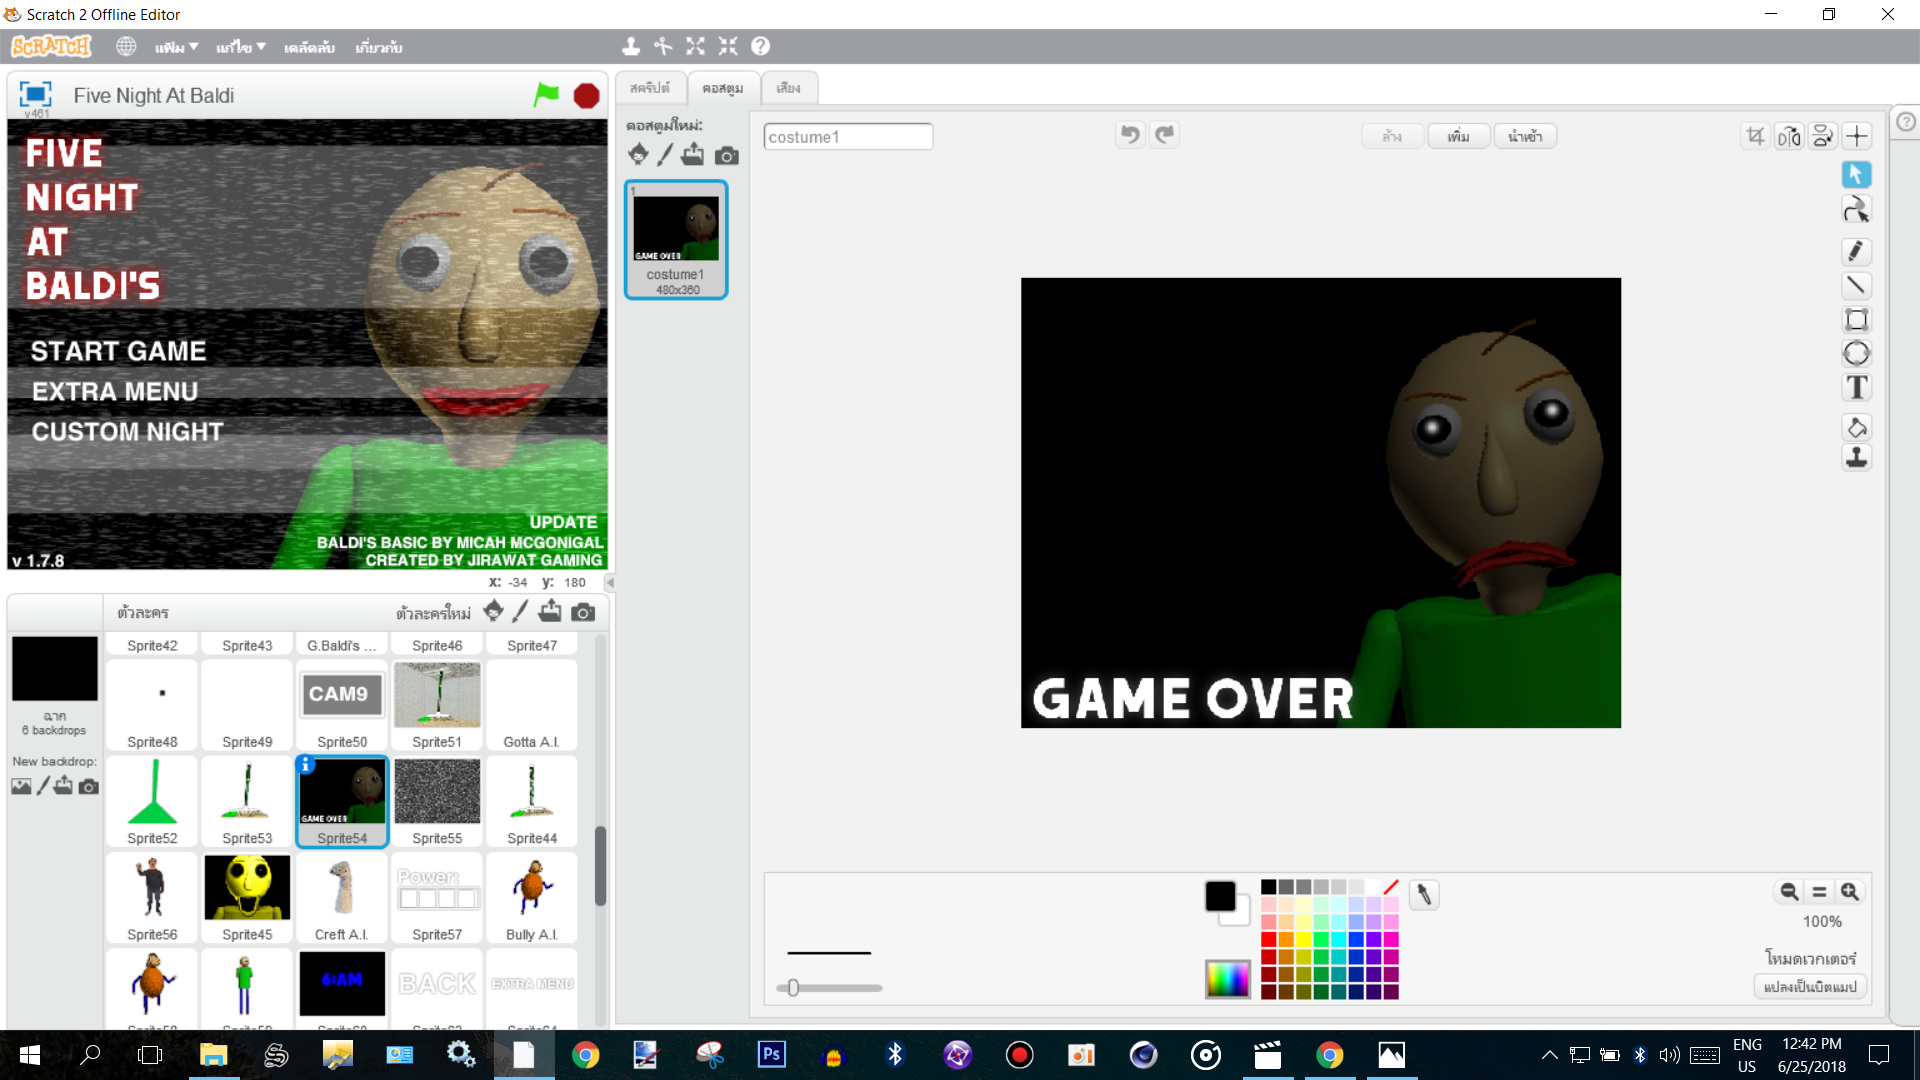Image resolution: width=1920 pixels, height=1080 pixels.
Task: Click the camera icon to capture new costume
Action: coord(726,155)
